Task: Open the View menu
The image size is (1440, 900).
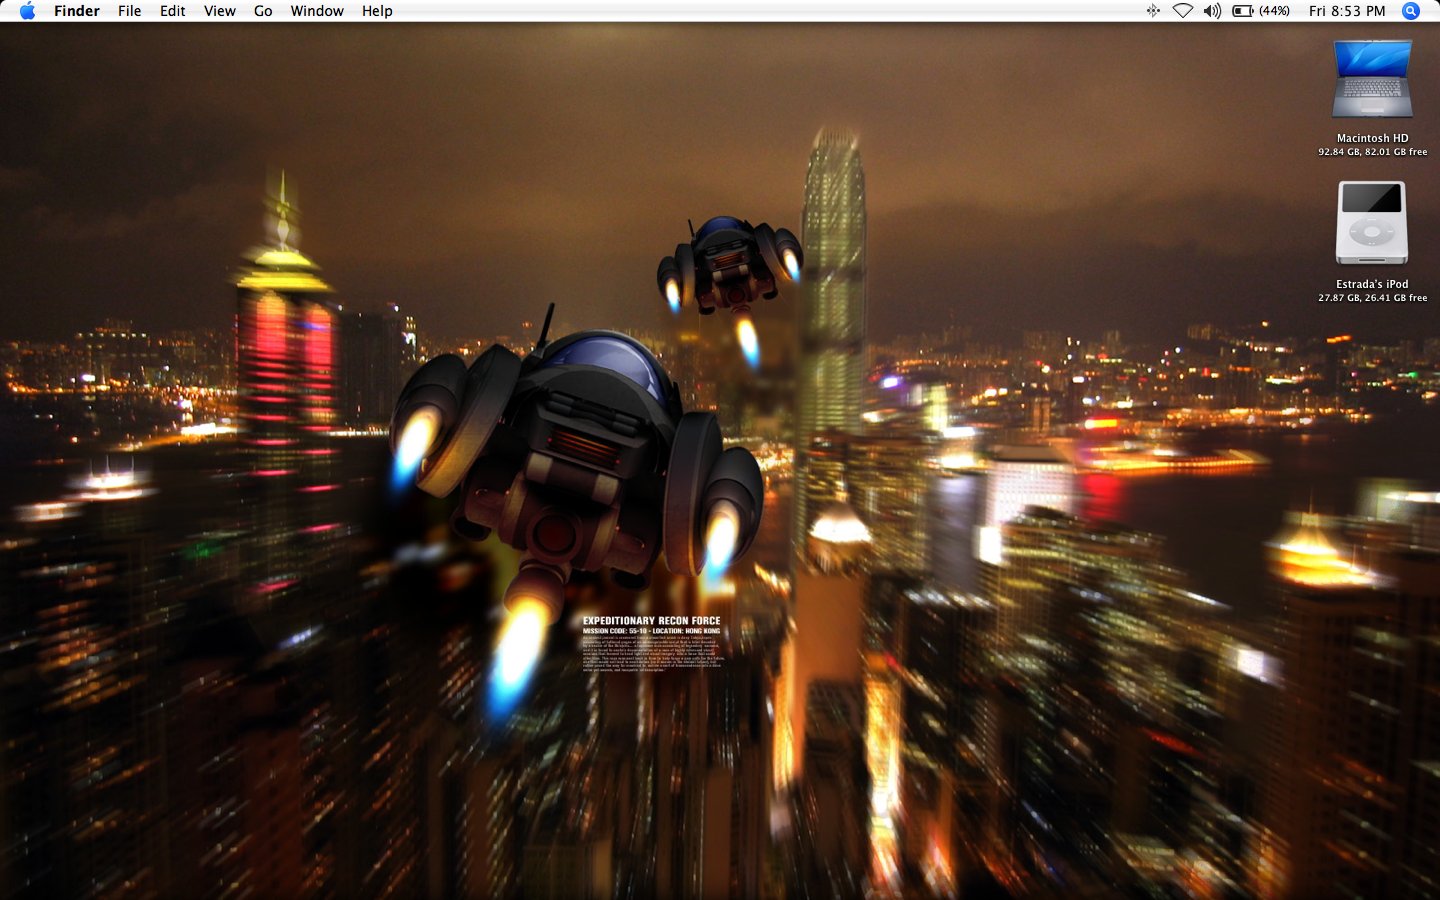Action: pos(220,11)
